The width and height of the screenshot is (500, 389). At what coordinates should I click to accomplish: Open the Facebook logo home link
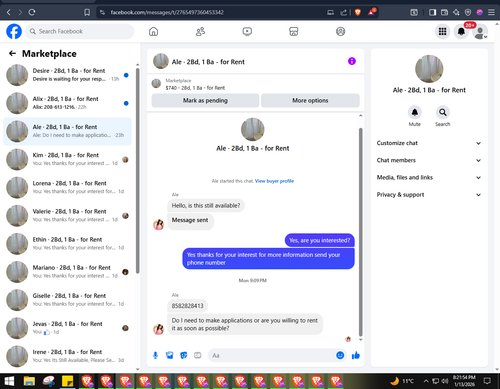[14, 31]
